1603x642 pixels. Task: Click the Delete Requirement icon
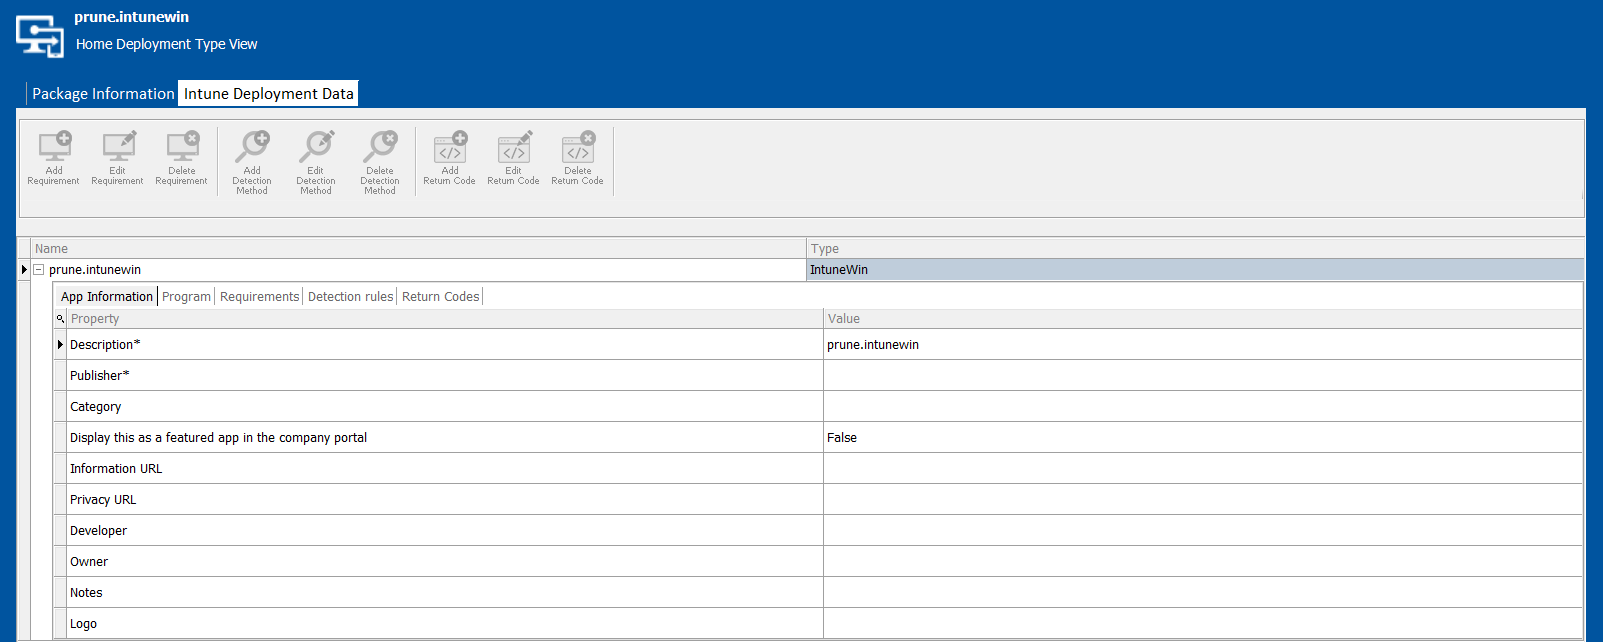(x=182, y=146)
